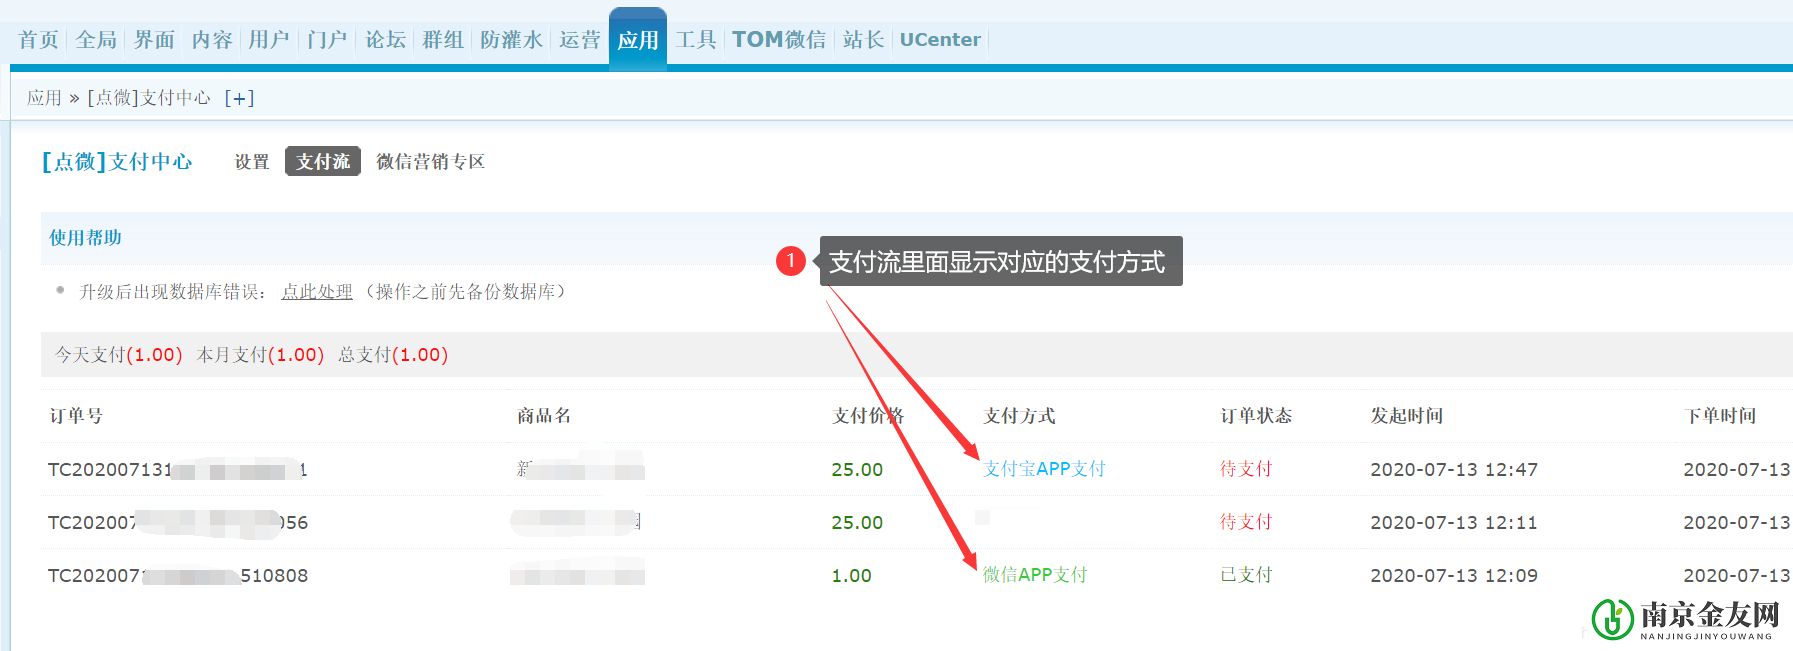Click the 支付宝APP支付 payment method link
The image size is (1793, 651).
1044,469
